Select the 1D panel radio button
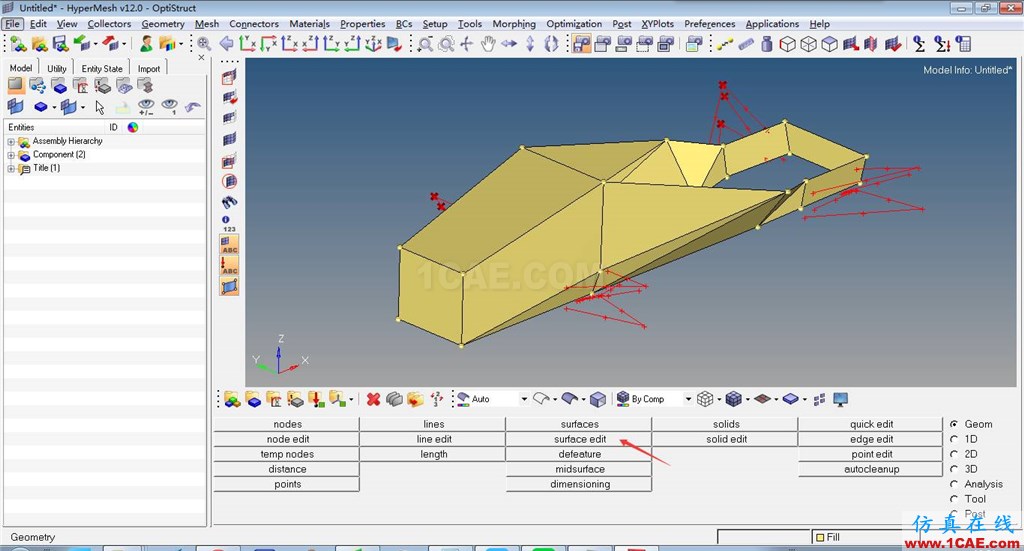 coord(954,439)
